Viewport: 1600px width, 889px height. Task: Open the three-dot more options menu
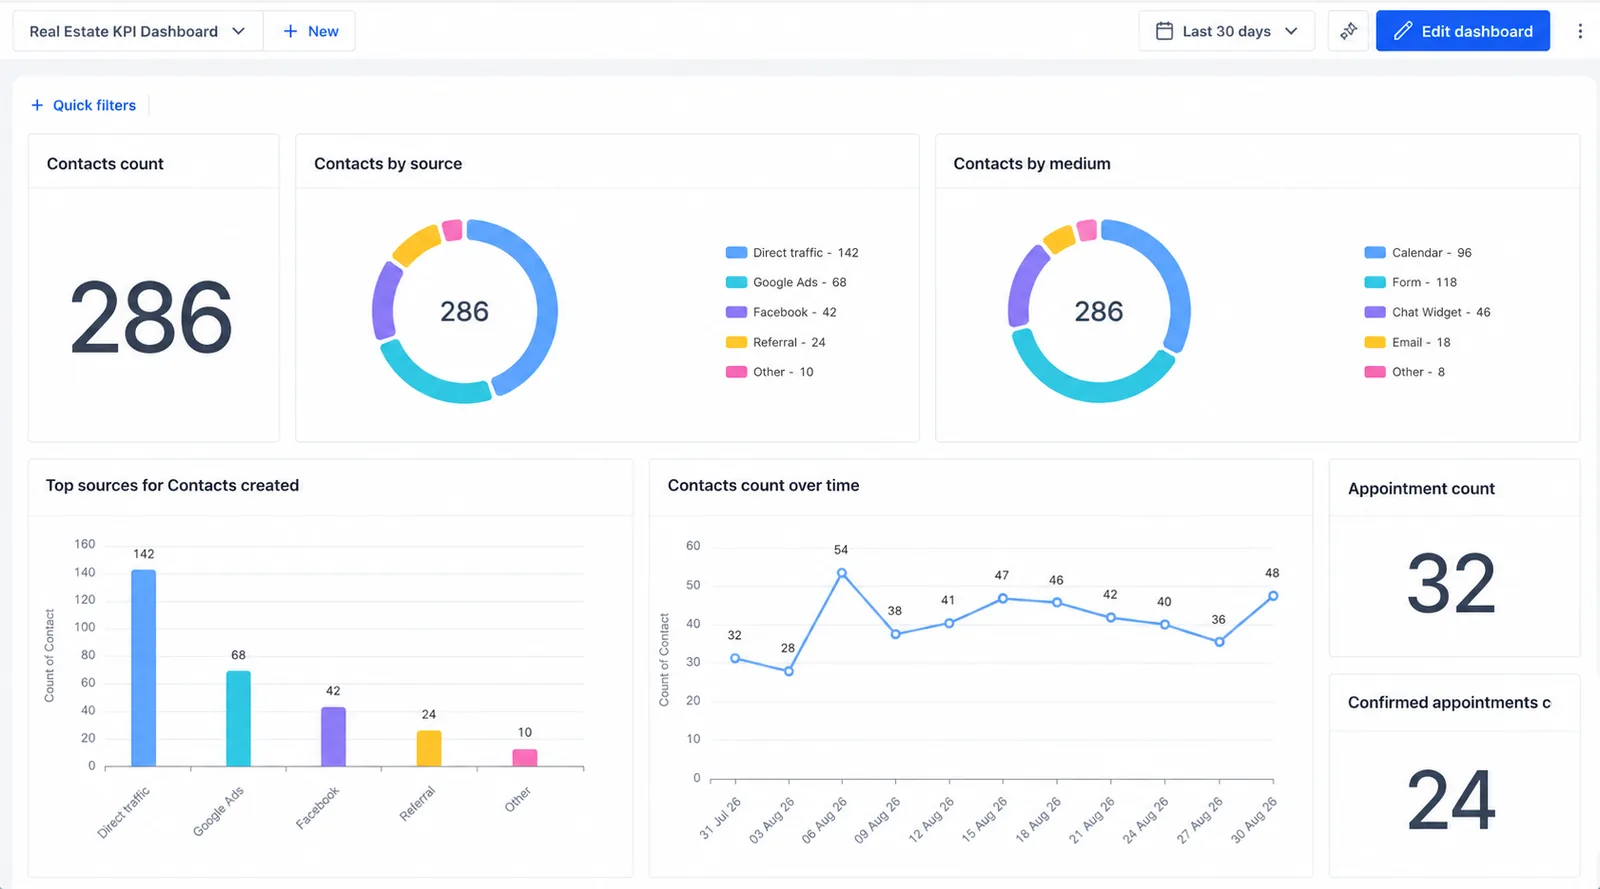tap(1580, 31)
